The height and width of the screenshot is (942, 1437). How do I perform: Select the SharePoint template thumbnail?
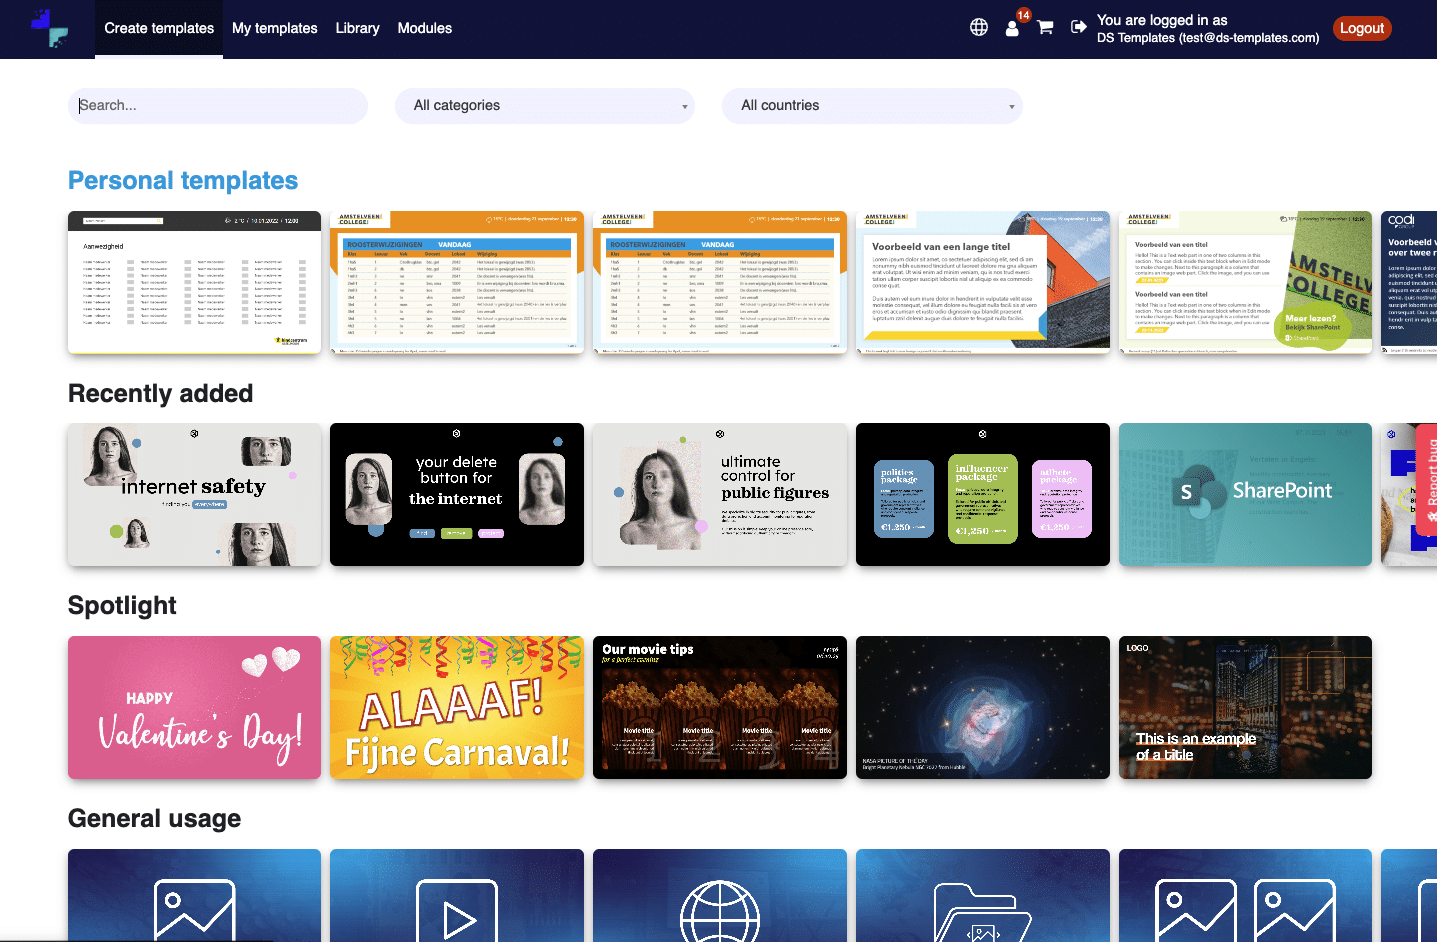coord(1245,494)
